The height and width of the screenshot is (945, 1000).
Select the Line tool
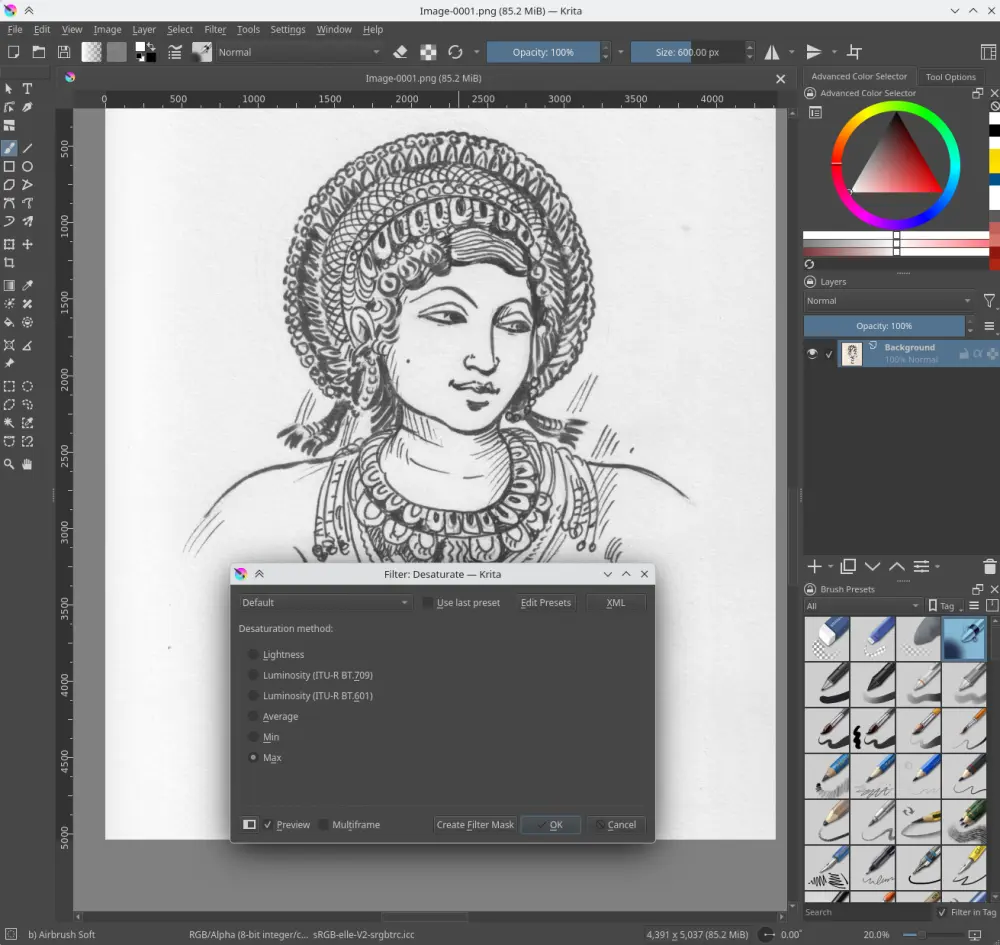(27, 148)
